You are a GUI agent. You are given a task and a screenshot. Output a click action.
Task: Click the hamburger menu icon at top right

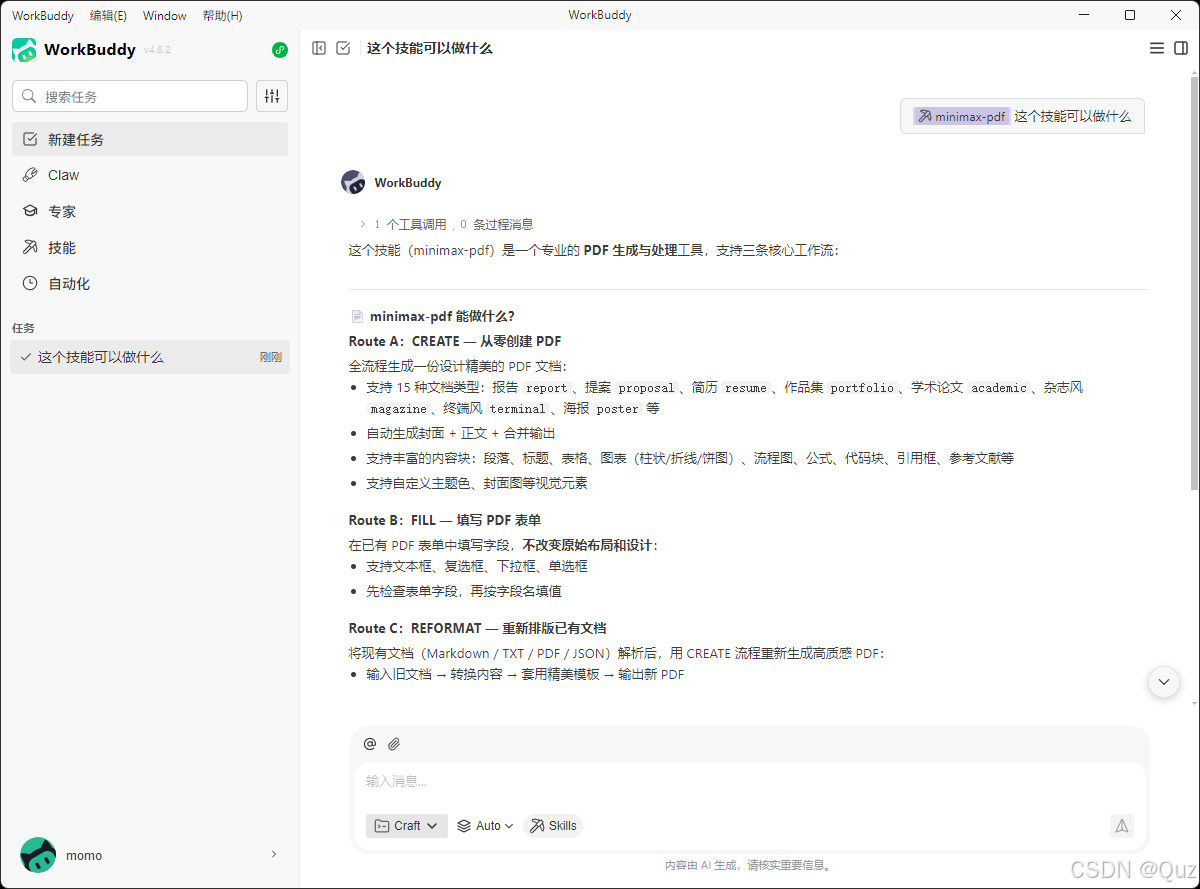[1156, 47]
